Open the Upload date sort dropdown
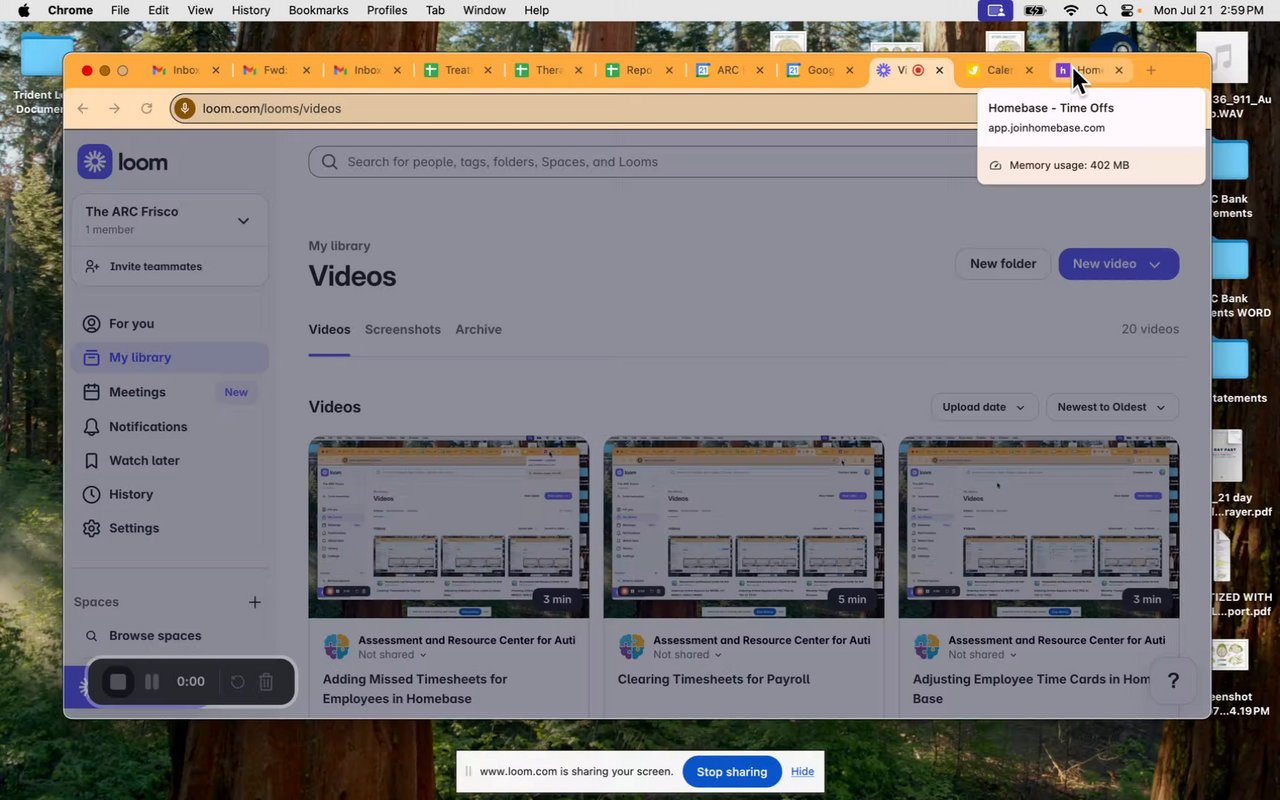The image size is (1280, 800). pos(984,407)
